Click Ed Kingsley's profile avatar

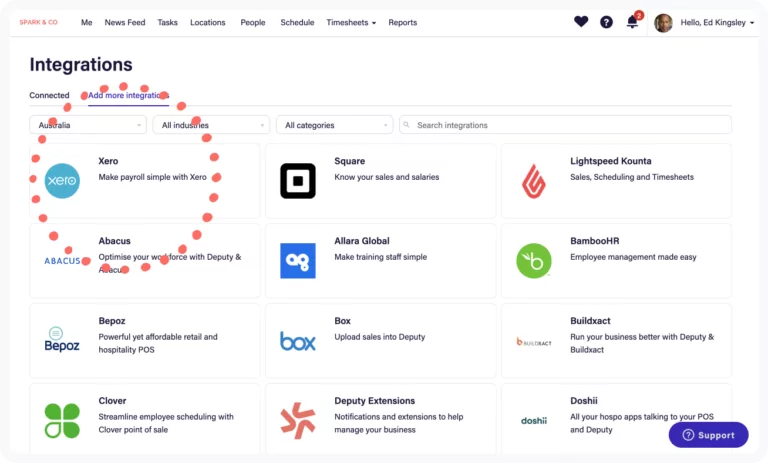(x=663, y=23)
